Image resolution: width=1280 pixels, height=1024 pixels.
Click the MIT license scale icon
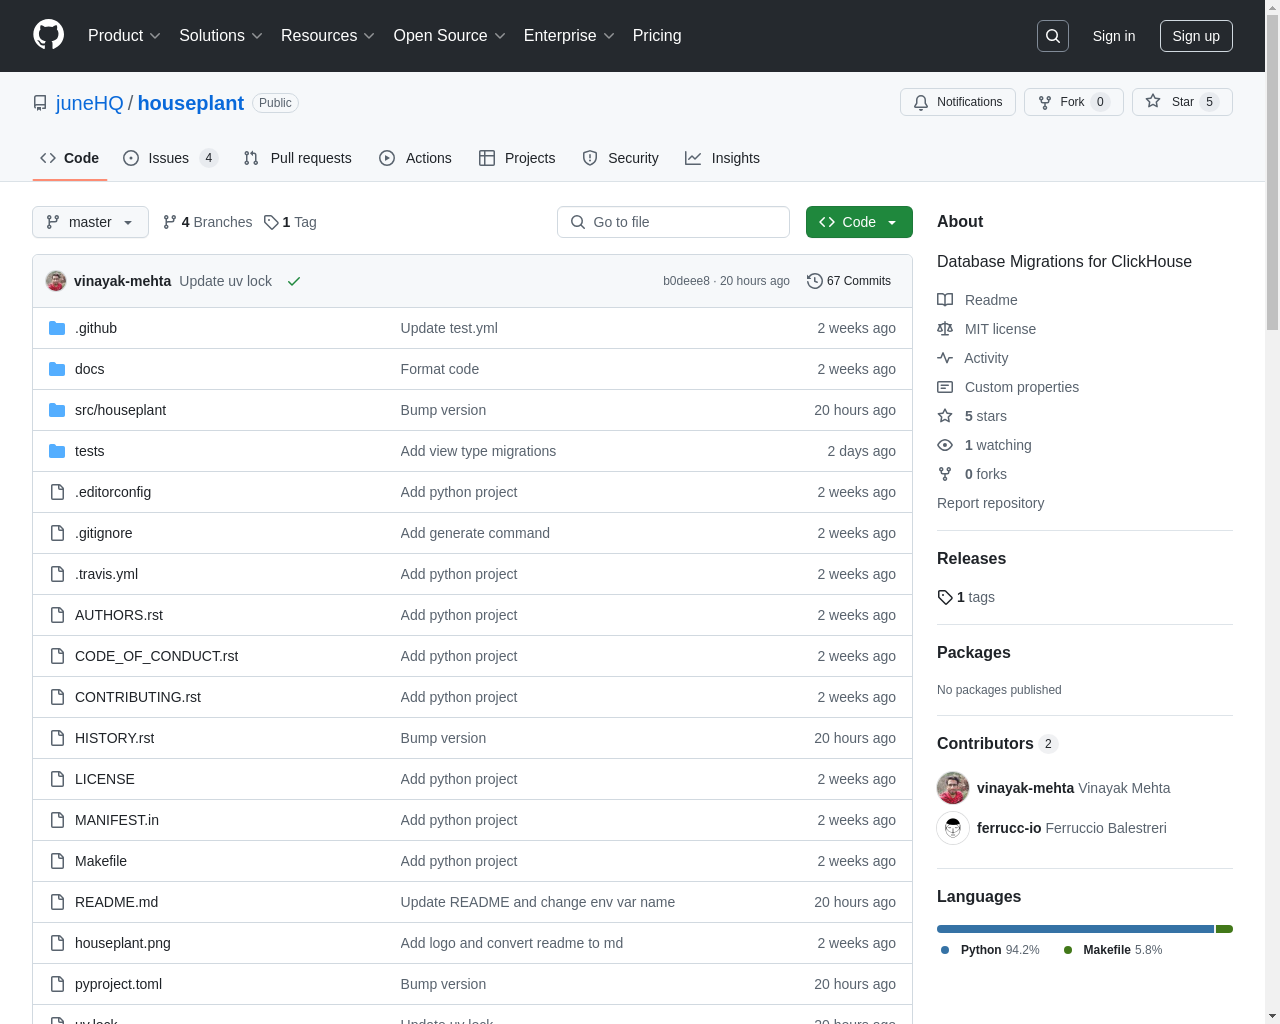(x=945, y=329)
